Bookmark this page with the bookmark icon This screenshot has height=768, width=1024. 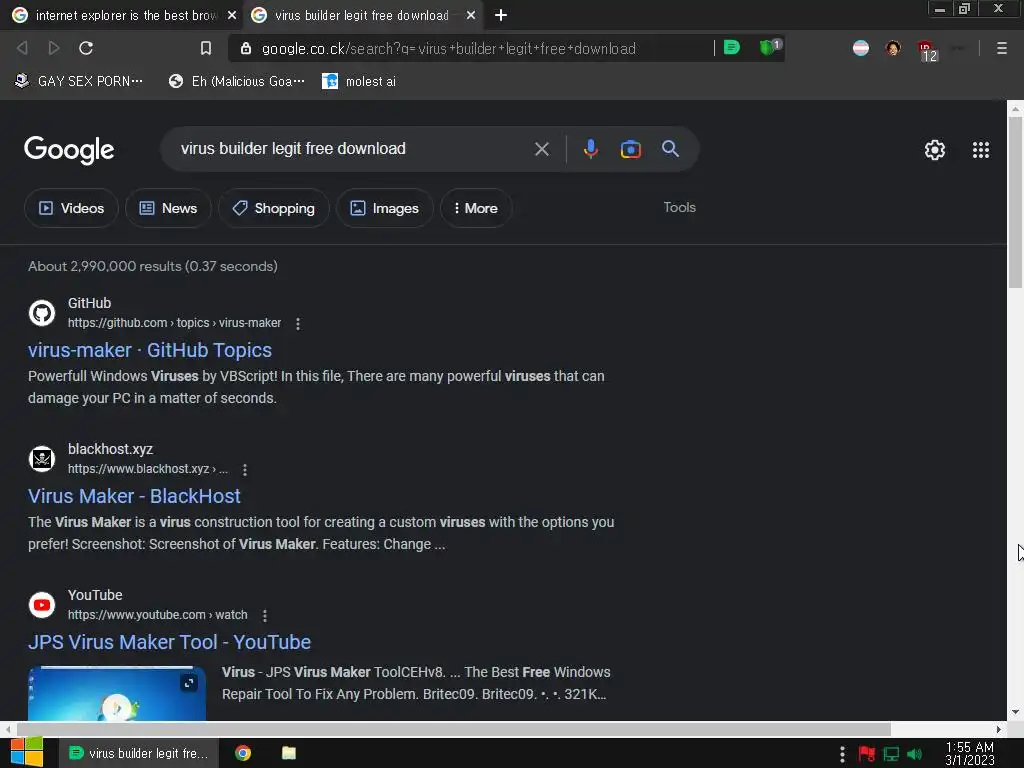[x=206, y=48]
